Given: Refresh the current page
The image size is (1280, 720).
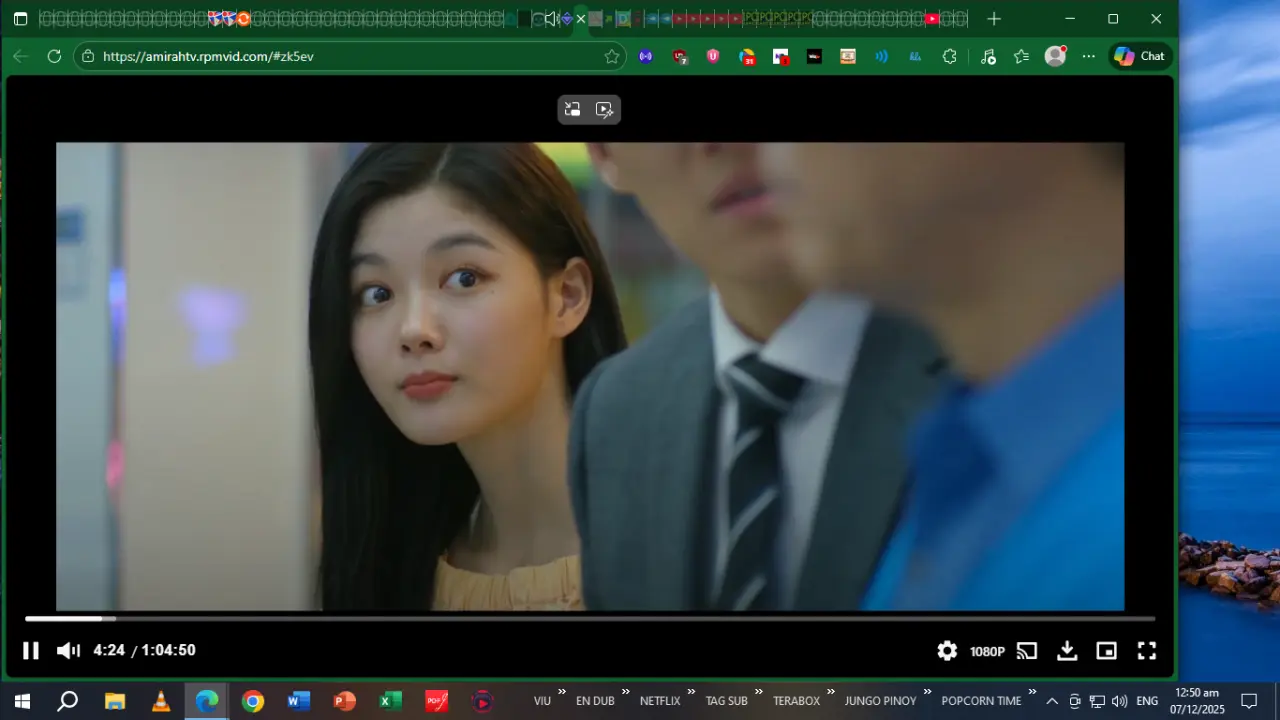Looking at the screenshot, I should (54, 56).
